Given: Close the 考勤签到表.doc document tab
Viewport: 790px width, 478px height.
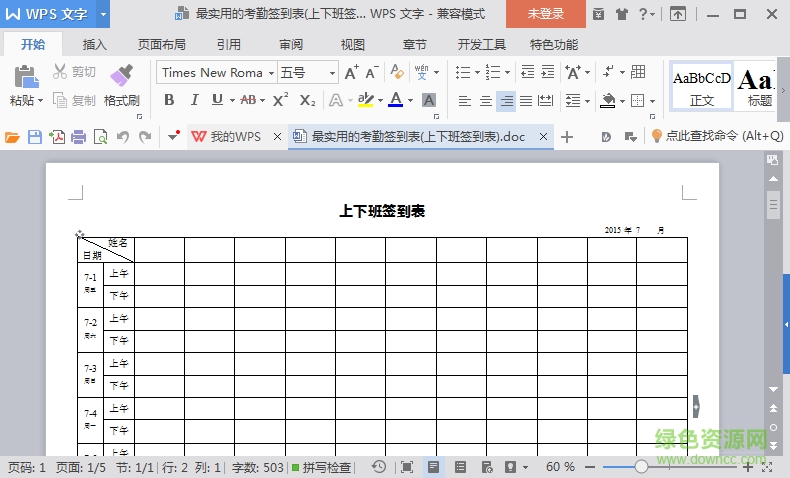Looking at the screenshot, I should pos(543,136).
